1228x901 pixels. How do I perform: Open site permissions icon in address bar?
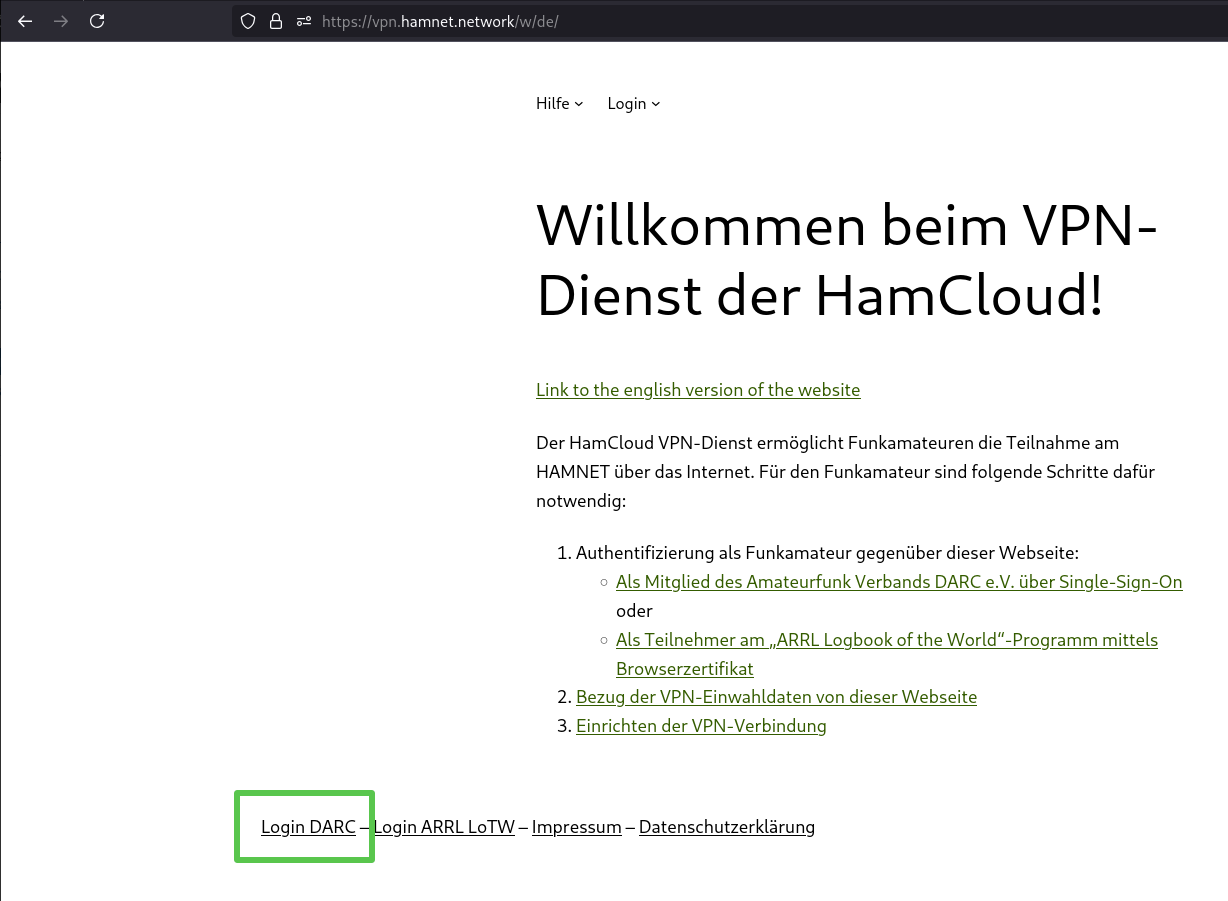[304, 21]
